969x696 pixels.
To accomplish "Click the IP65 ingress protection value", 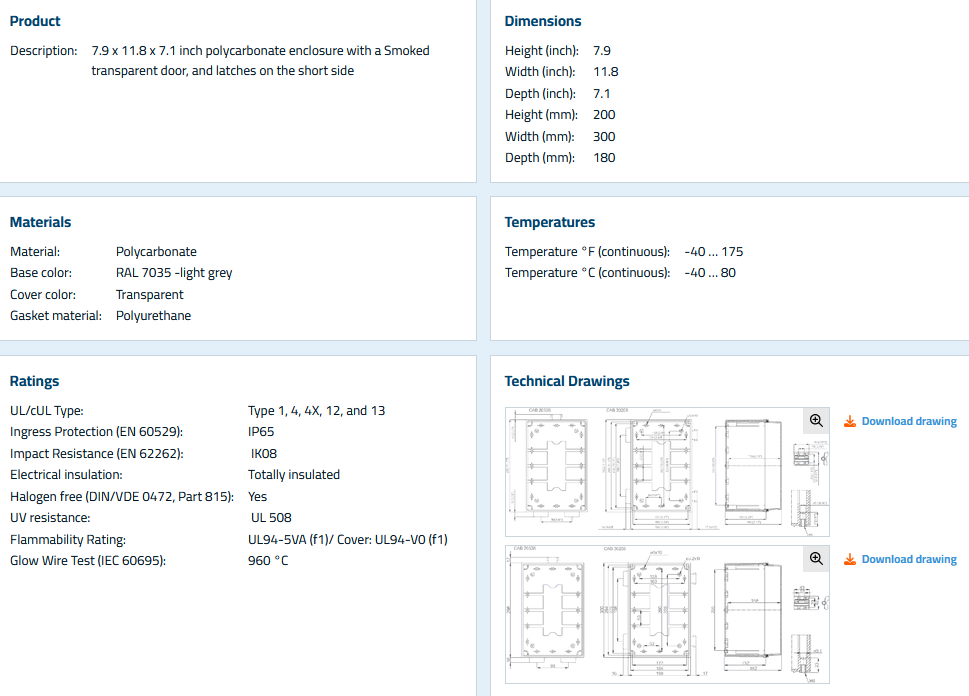I will point(261,432).
